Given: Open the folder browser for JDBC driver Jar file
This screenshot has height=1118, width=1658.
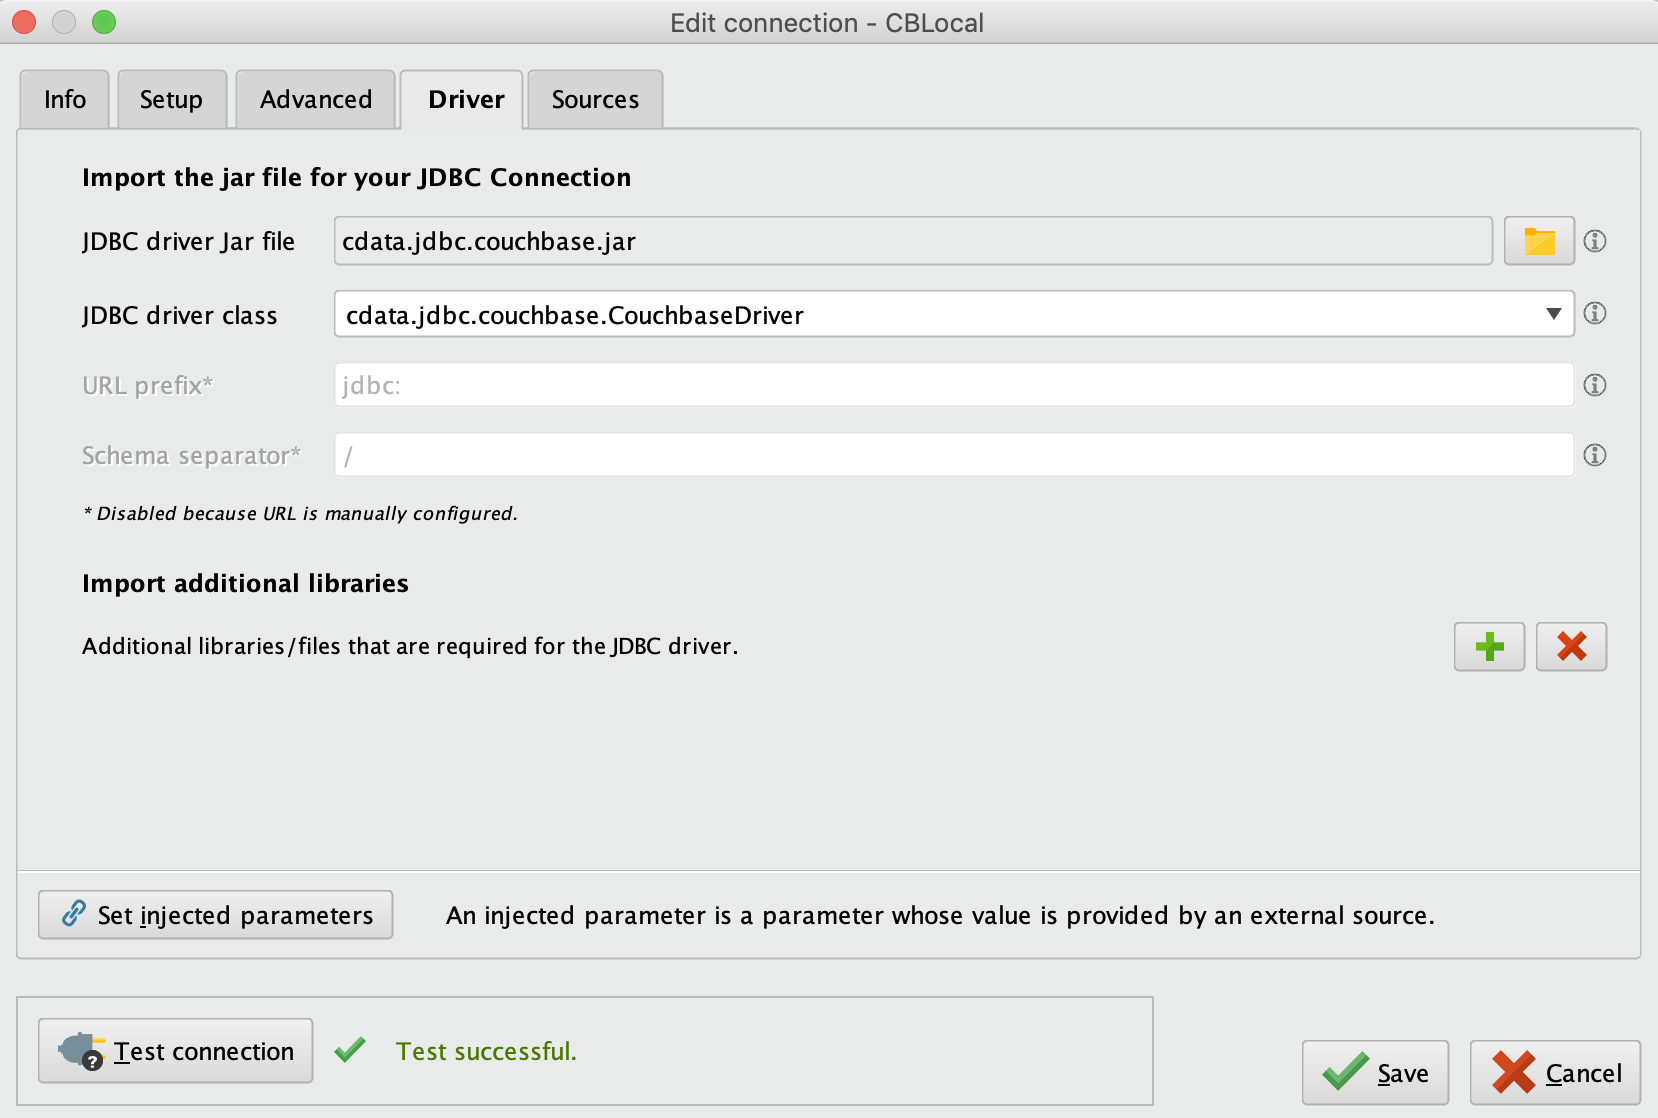Looking at the screenshot, I should pyautogui.click(x=1538, y=241).
